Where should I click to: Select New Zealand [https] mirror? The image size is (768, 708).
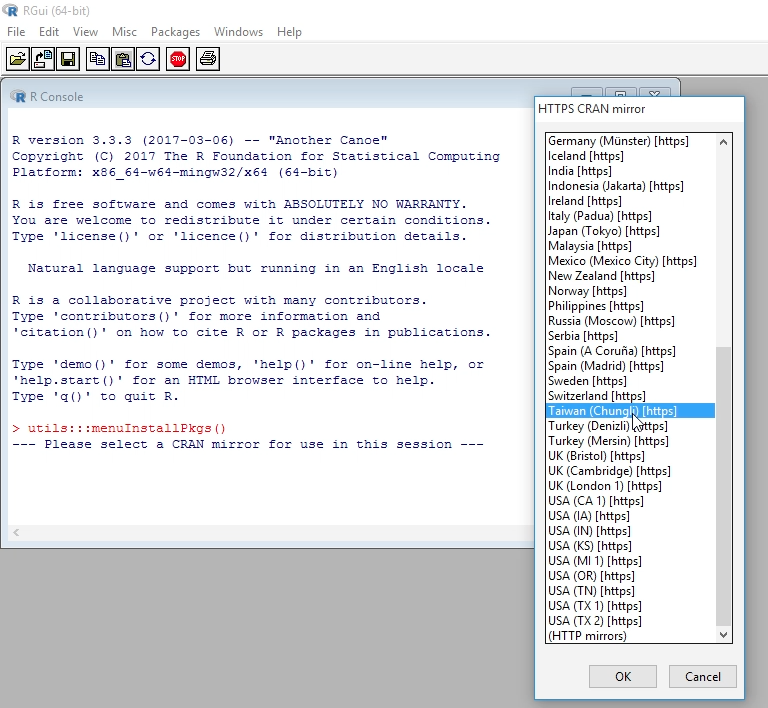[x=630, y=276]
